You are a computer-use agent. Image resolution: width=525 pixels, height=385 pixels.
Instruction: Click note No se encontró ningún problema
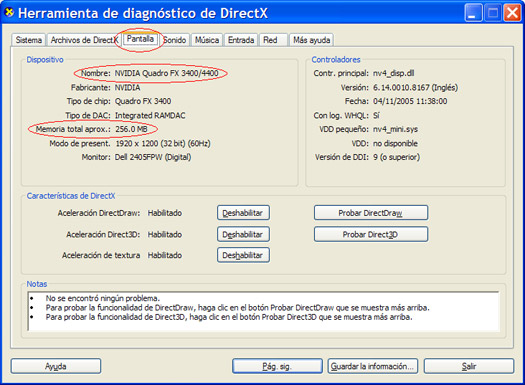point(103,298)
